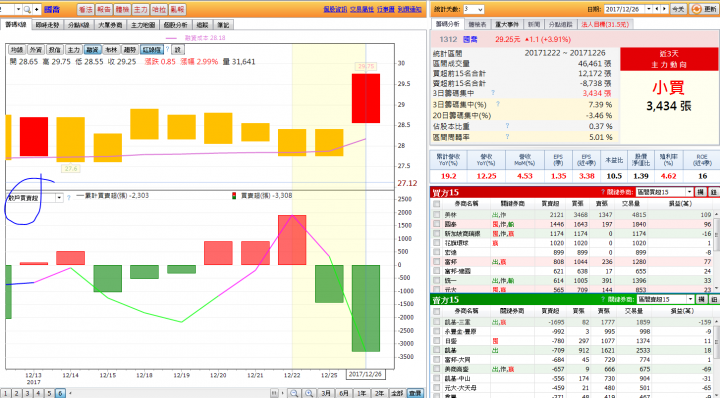Screen dimensions: 720x398
Task: Toggle the 均線 indicator button
Action: tap(17, 50)
